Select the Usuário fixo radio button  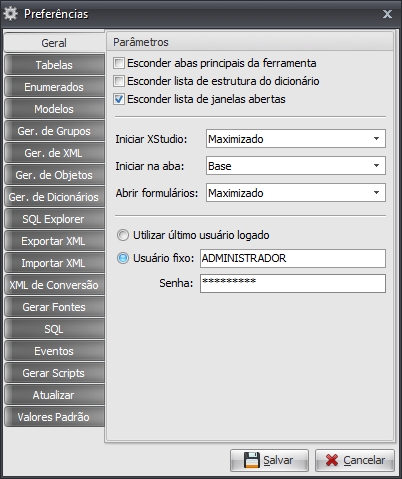click(x=123, y=258)
